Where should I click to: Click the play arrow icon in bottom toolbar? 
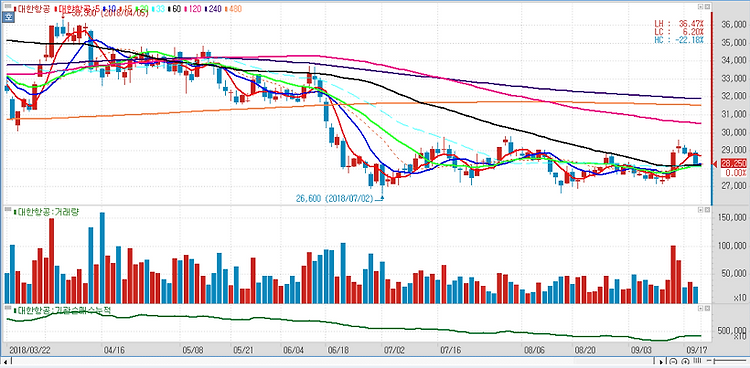[661, 362]
